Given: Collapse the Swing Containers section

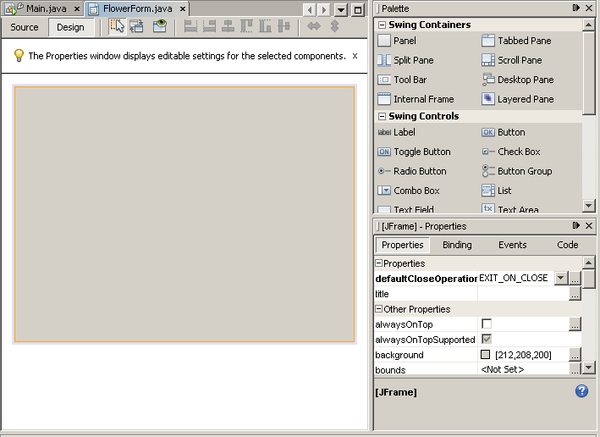Looking at the screenshot, I should tap(382, 24).
